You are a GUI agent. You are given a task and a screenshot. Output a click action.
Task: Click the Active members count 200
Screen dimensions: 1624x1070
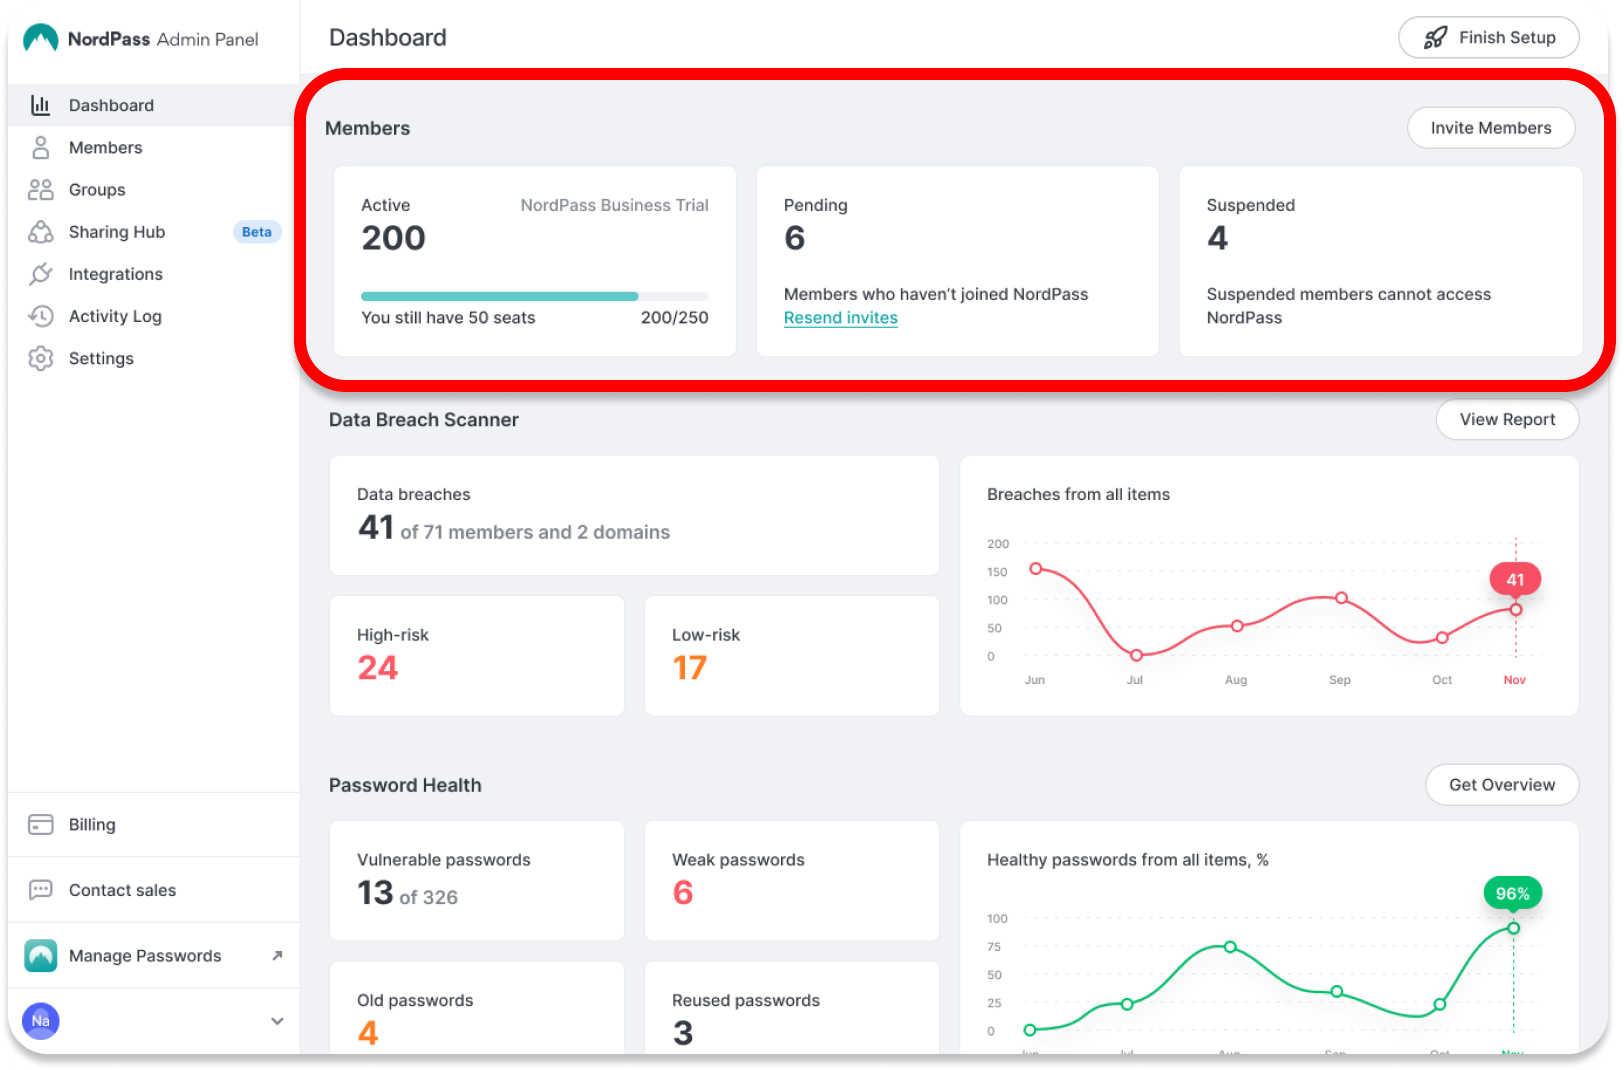click(x=393, y=238)
